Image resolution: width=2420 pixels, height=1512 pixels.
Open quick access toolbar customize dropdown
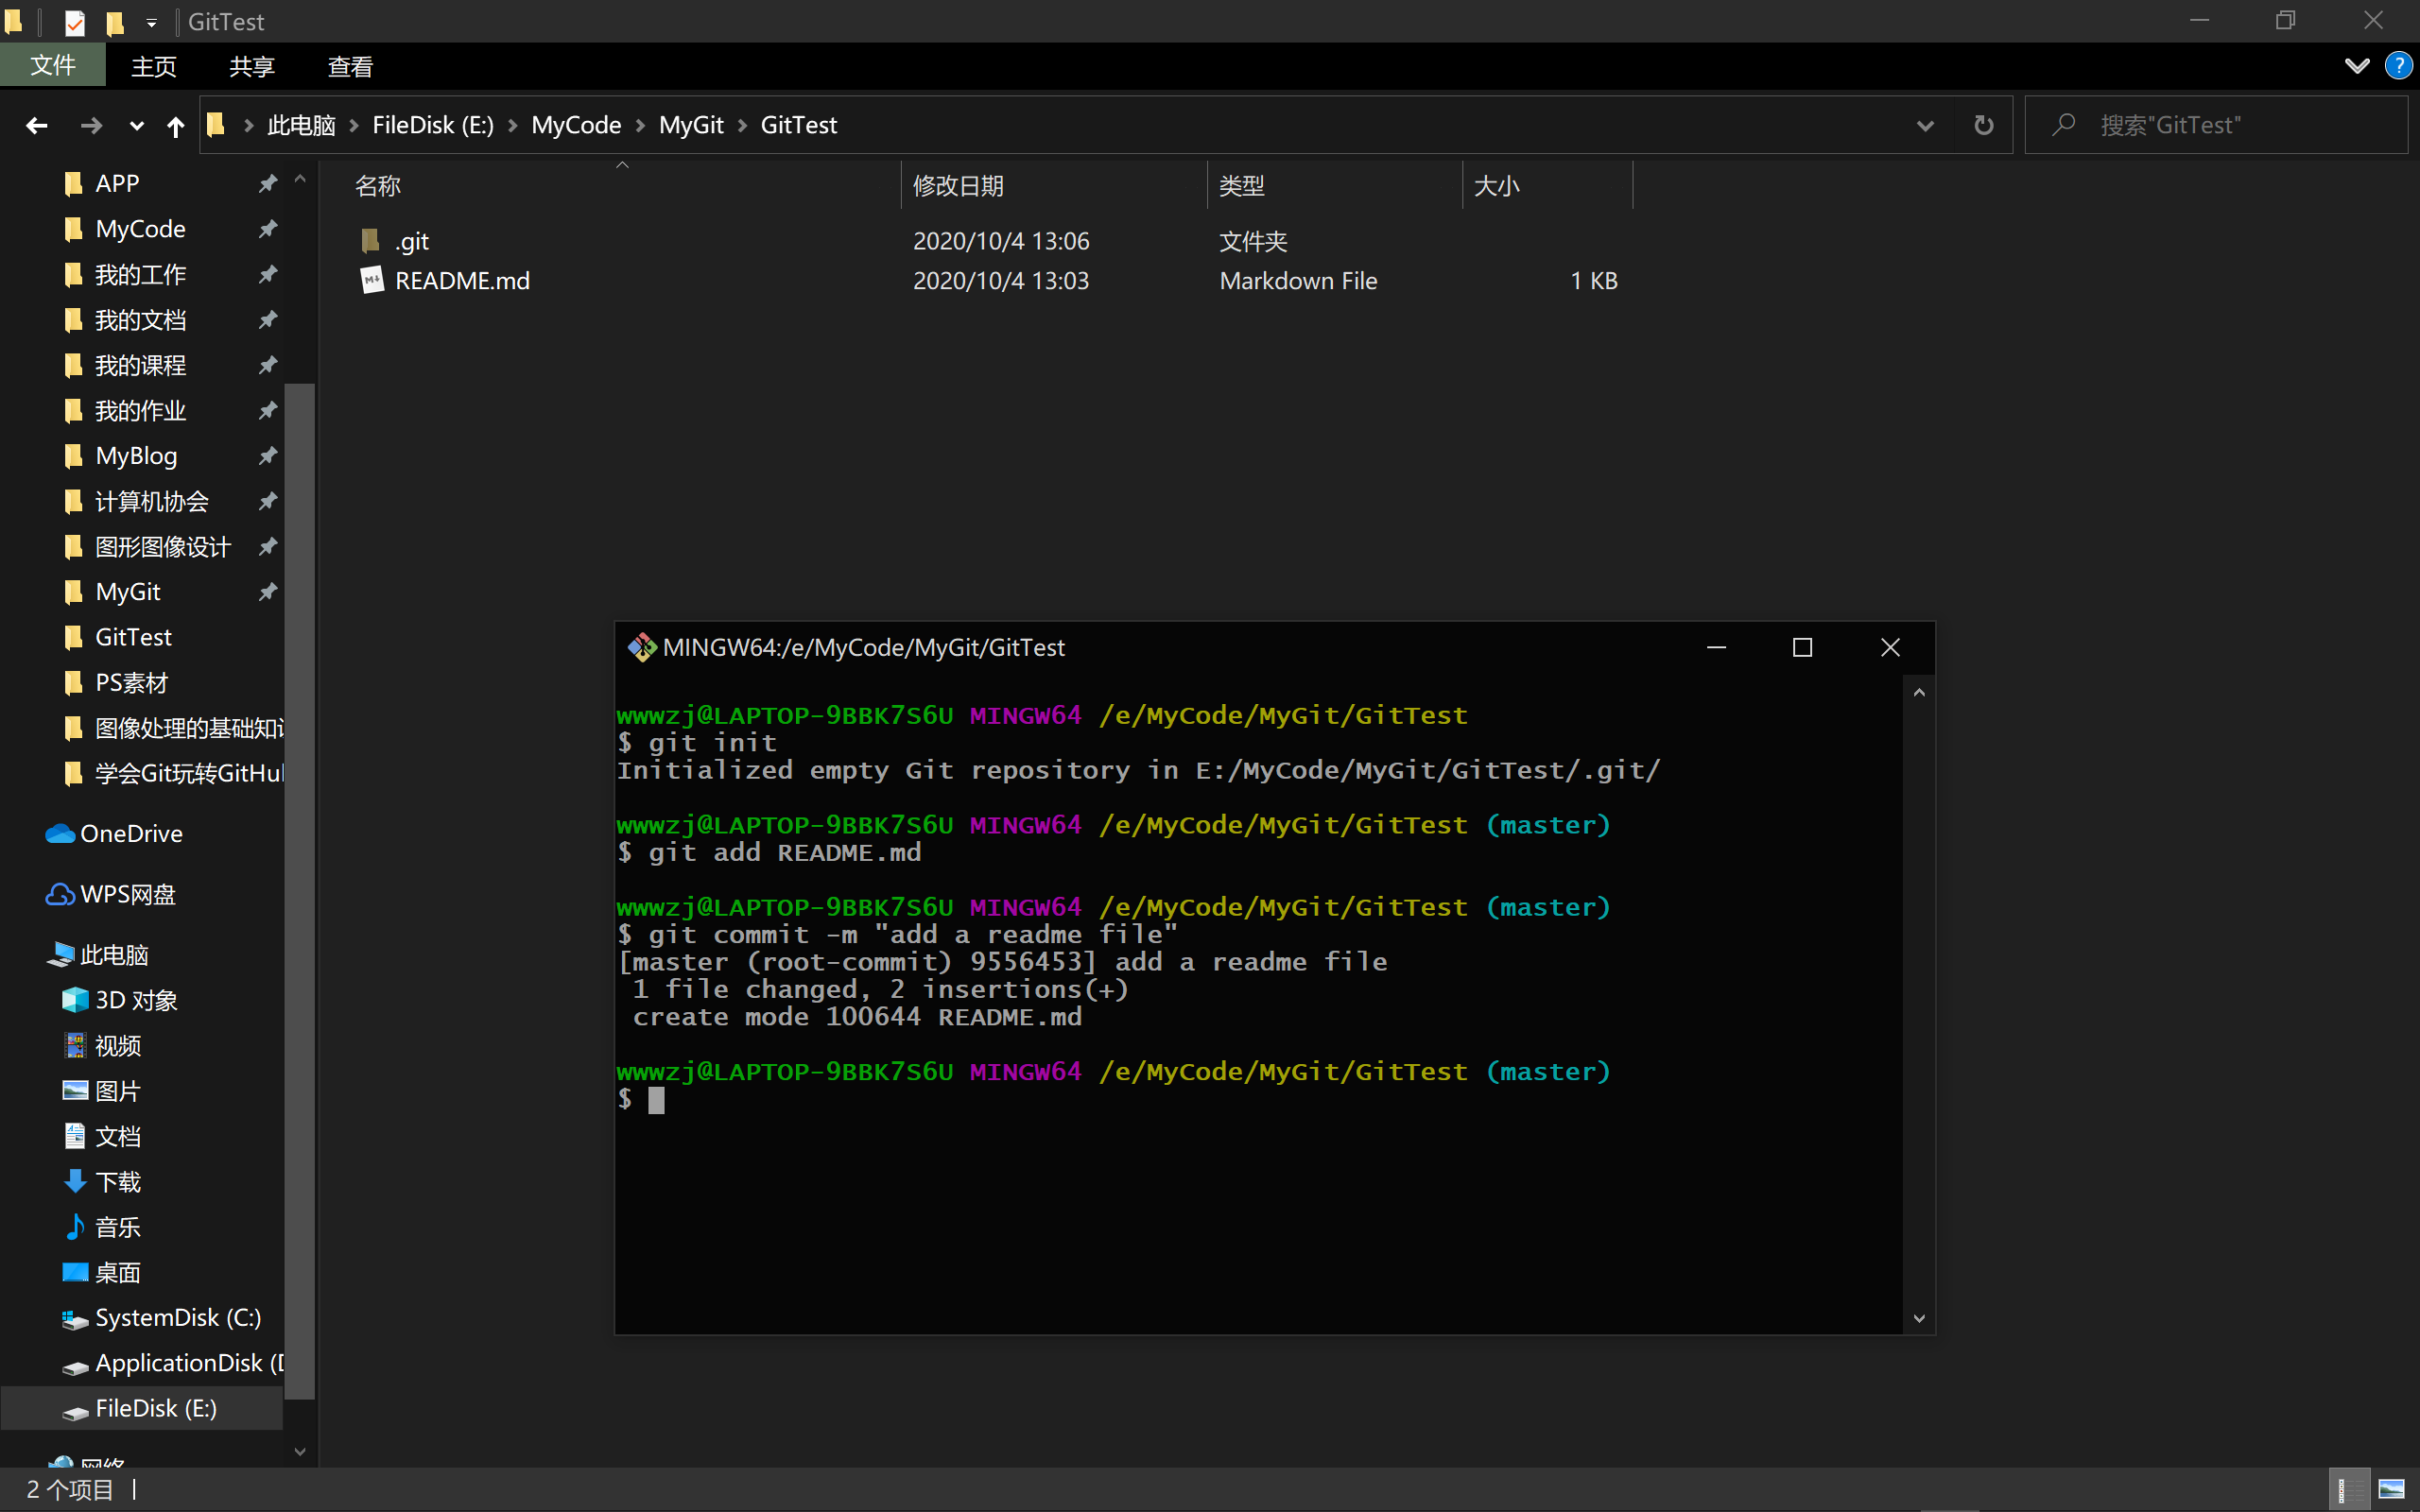click(151, 22)
